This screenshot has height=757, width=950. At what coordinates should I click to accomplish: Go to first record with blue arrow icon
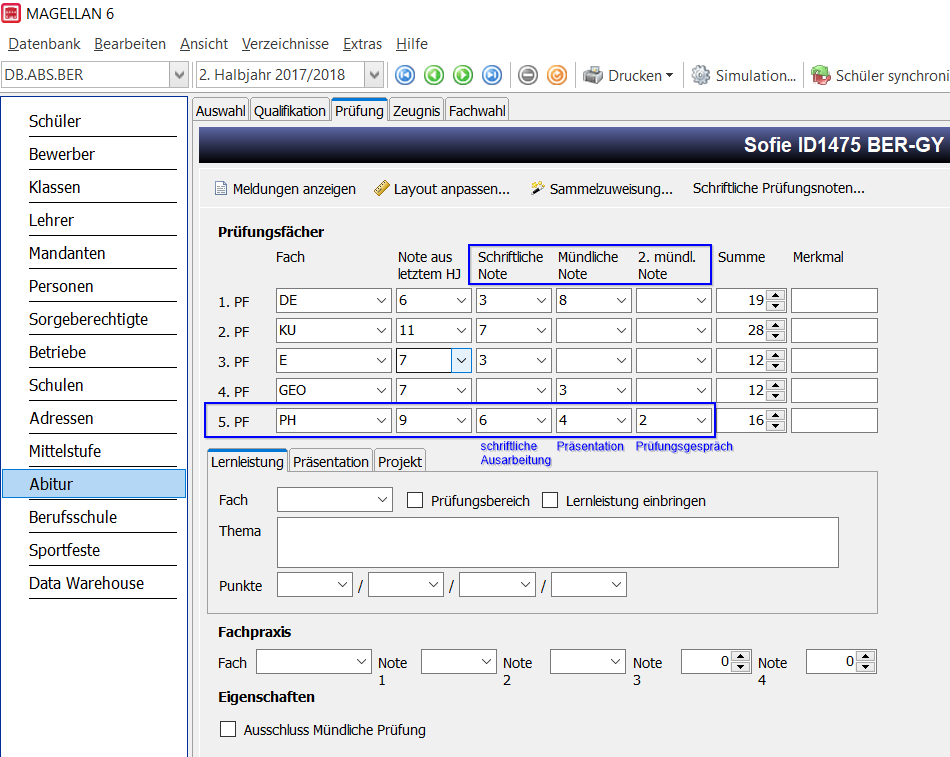point(405,75)
